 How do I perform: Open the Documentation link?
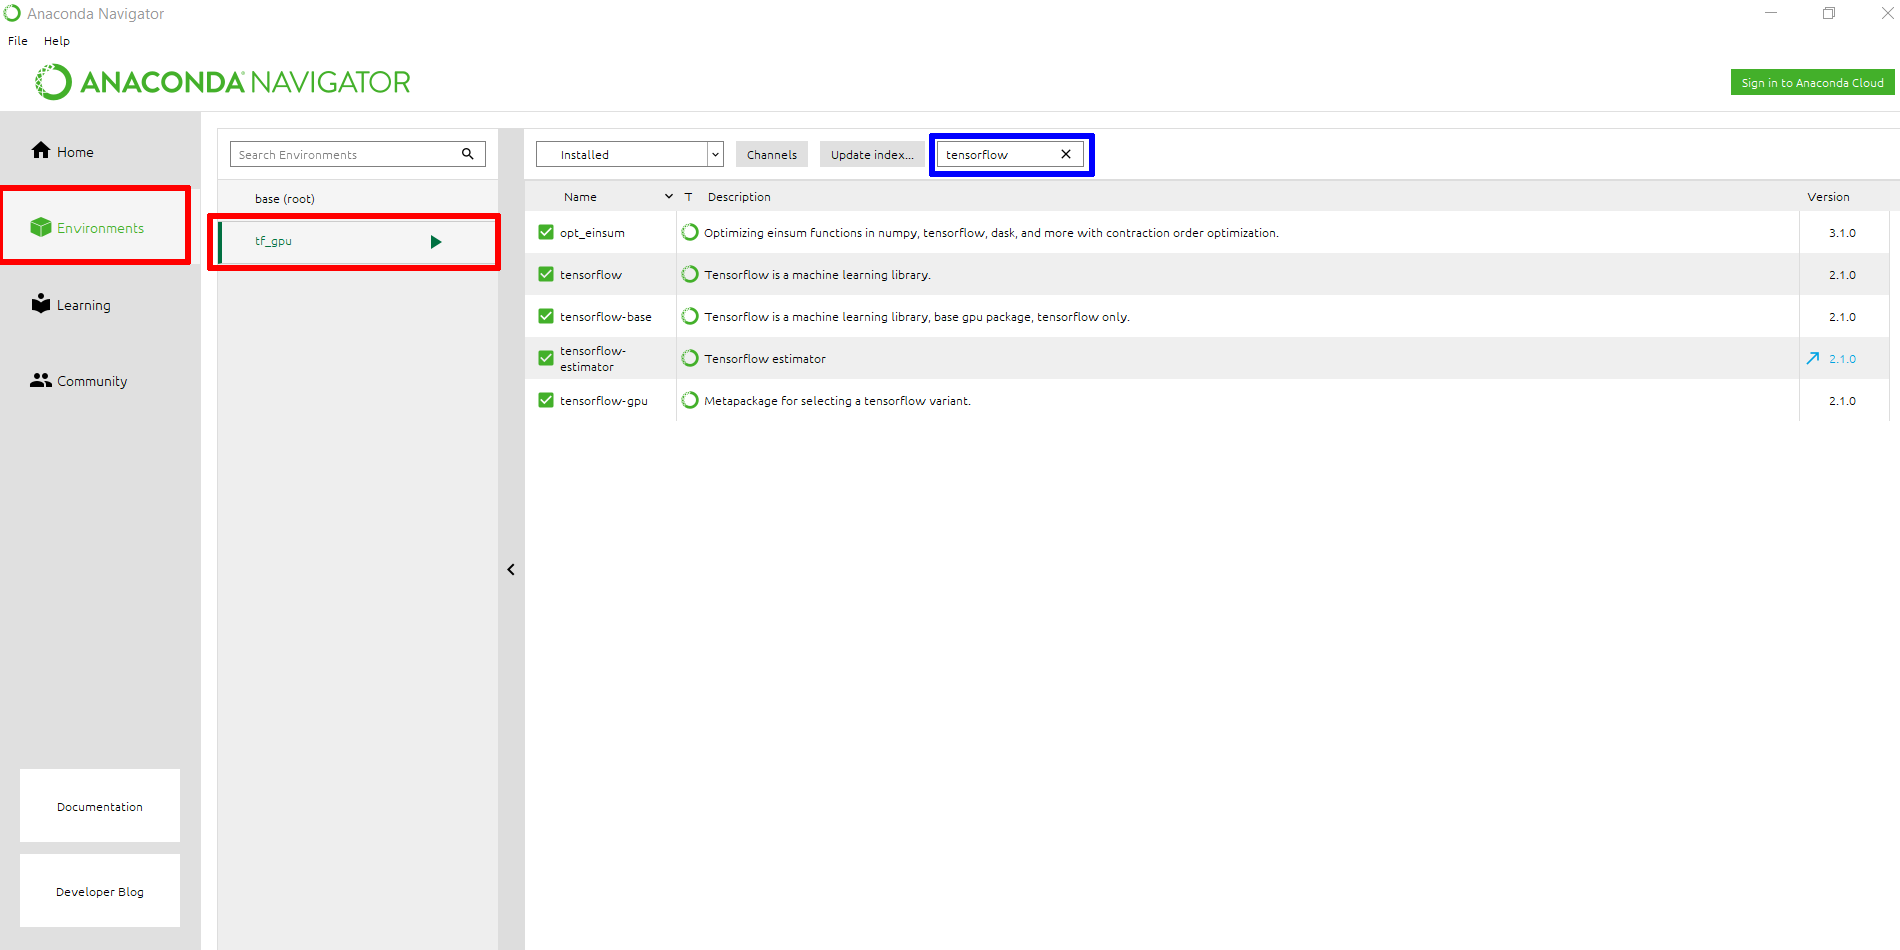tap(100, 806)
